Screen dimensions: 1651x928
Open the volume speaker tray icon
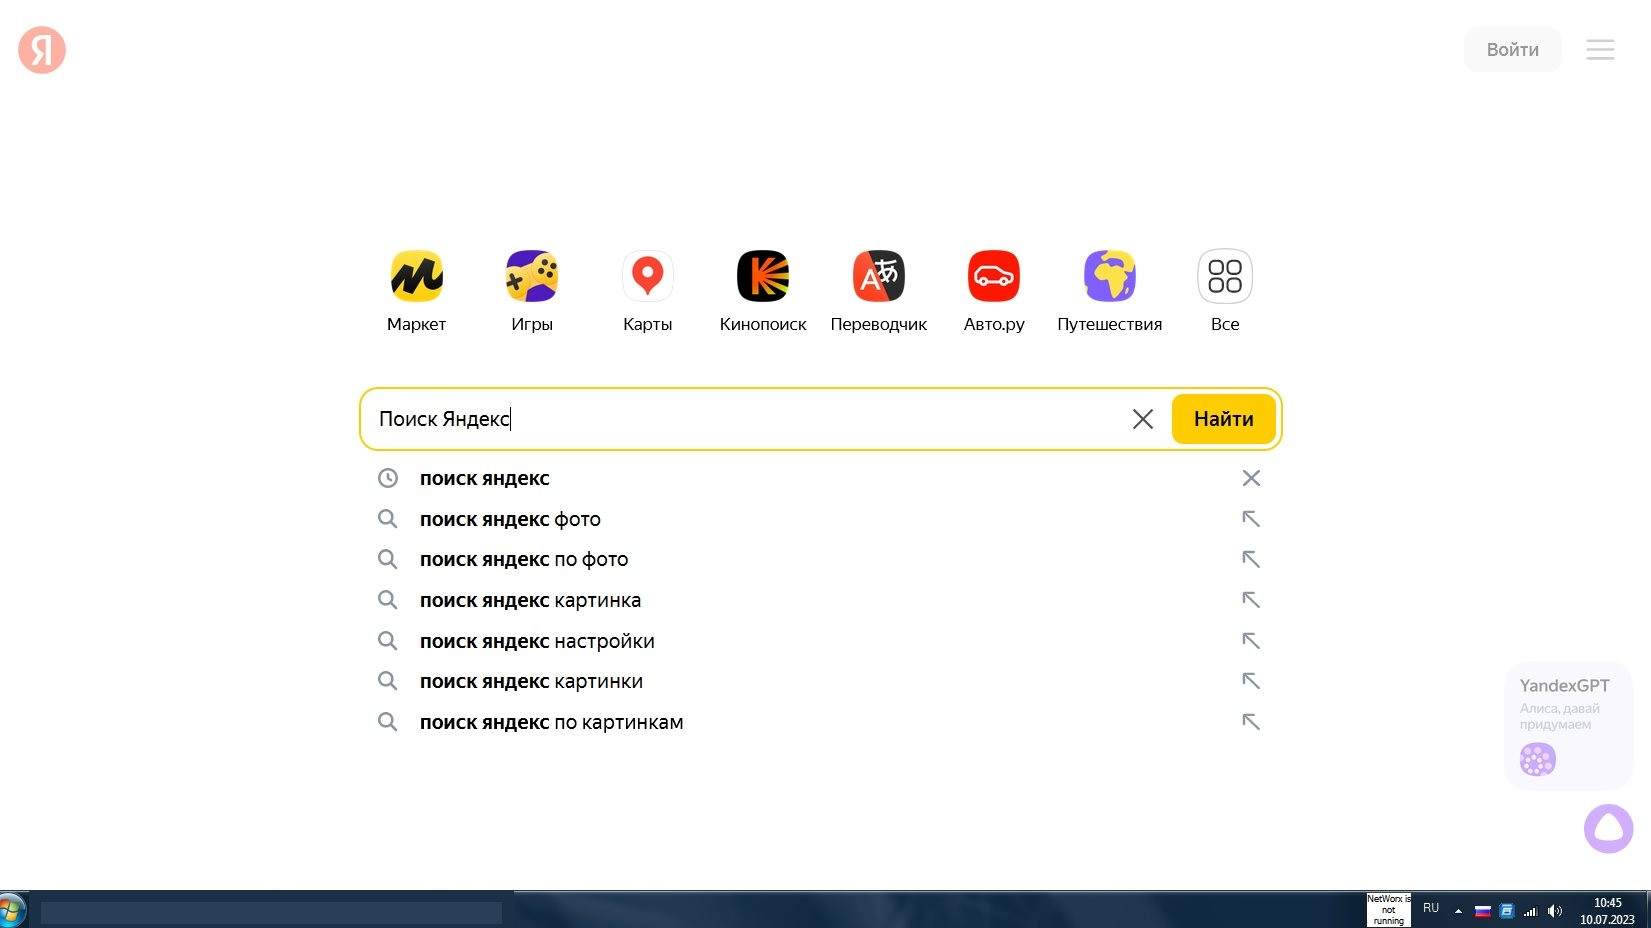[x=1554, y=911]
